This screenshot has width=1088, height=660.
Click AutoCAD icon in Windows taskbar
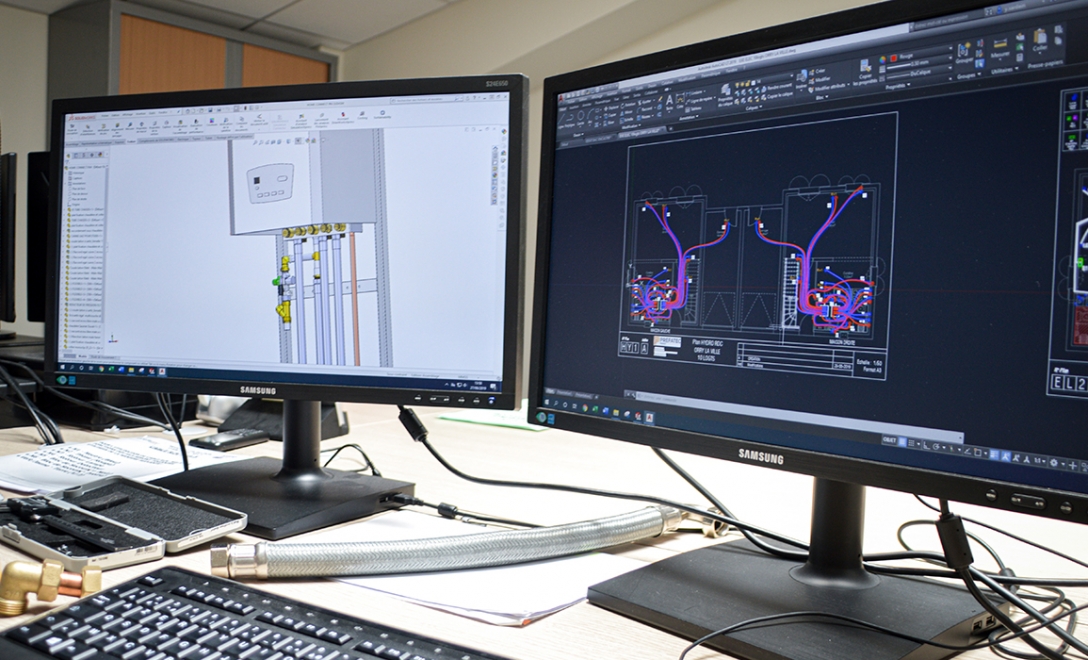point(647,419)
